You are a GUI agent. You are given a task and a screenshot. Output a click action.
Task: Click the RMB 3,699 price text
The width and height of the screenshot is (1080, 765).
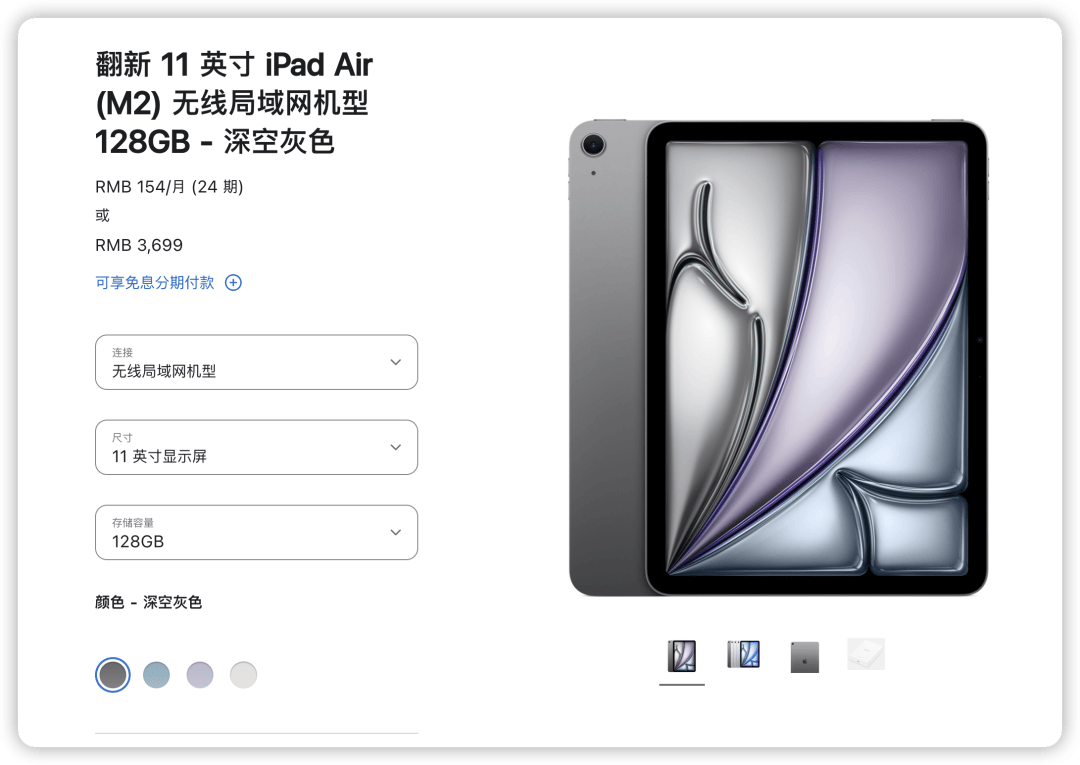click(139, 245)
